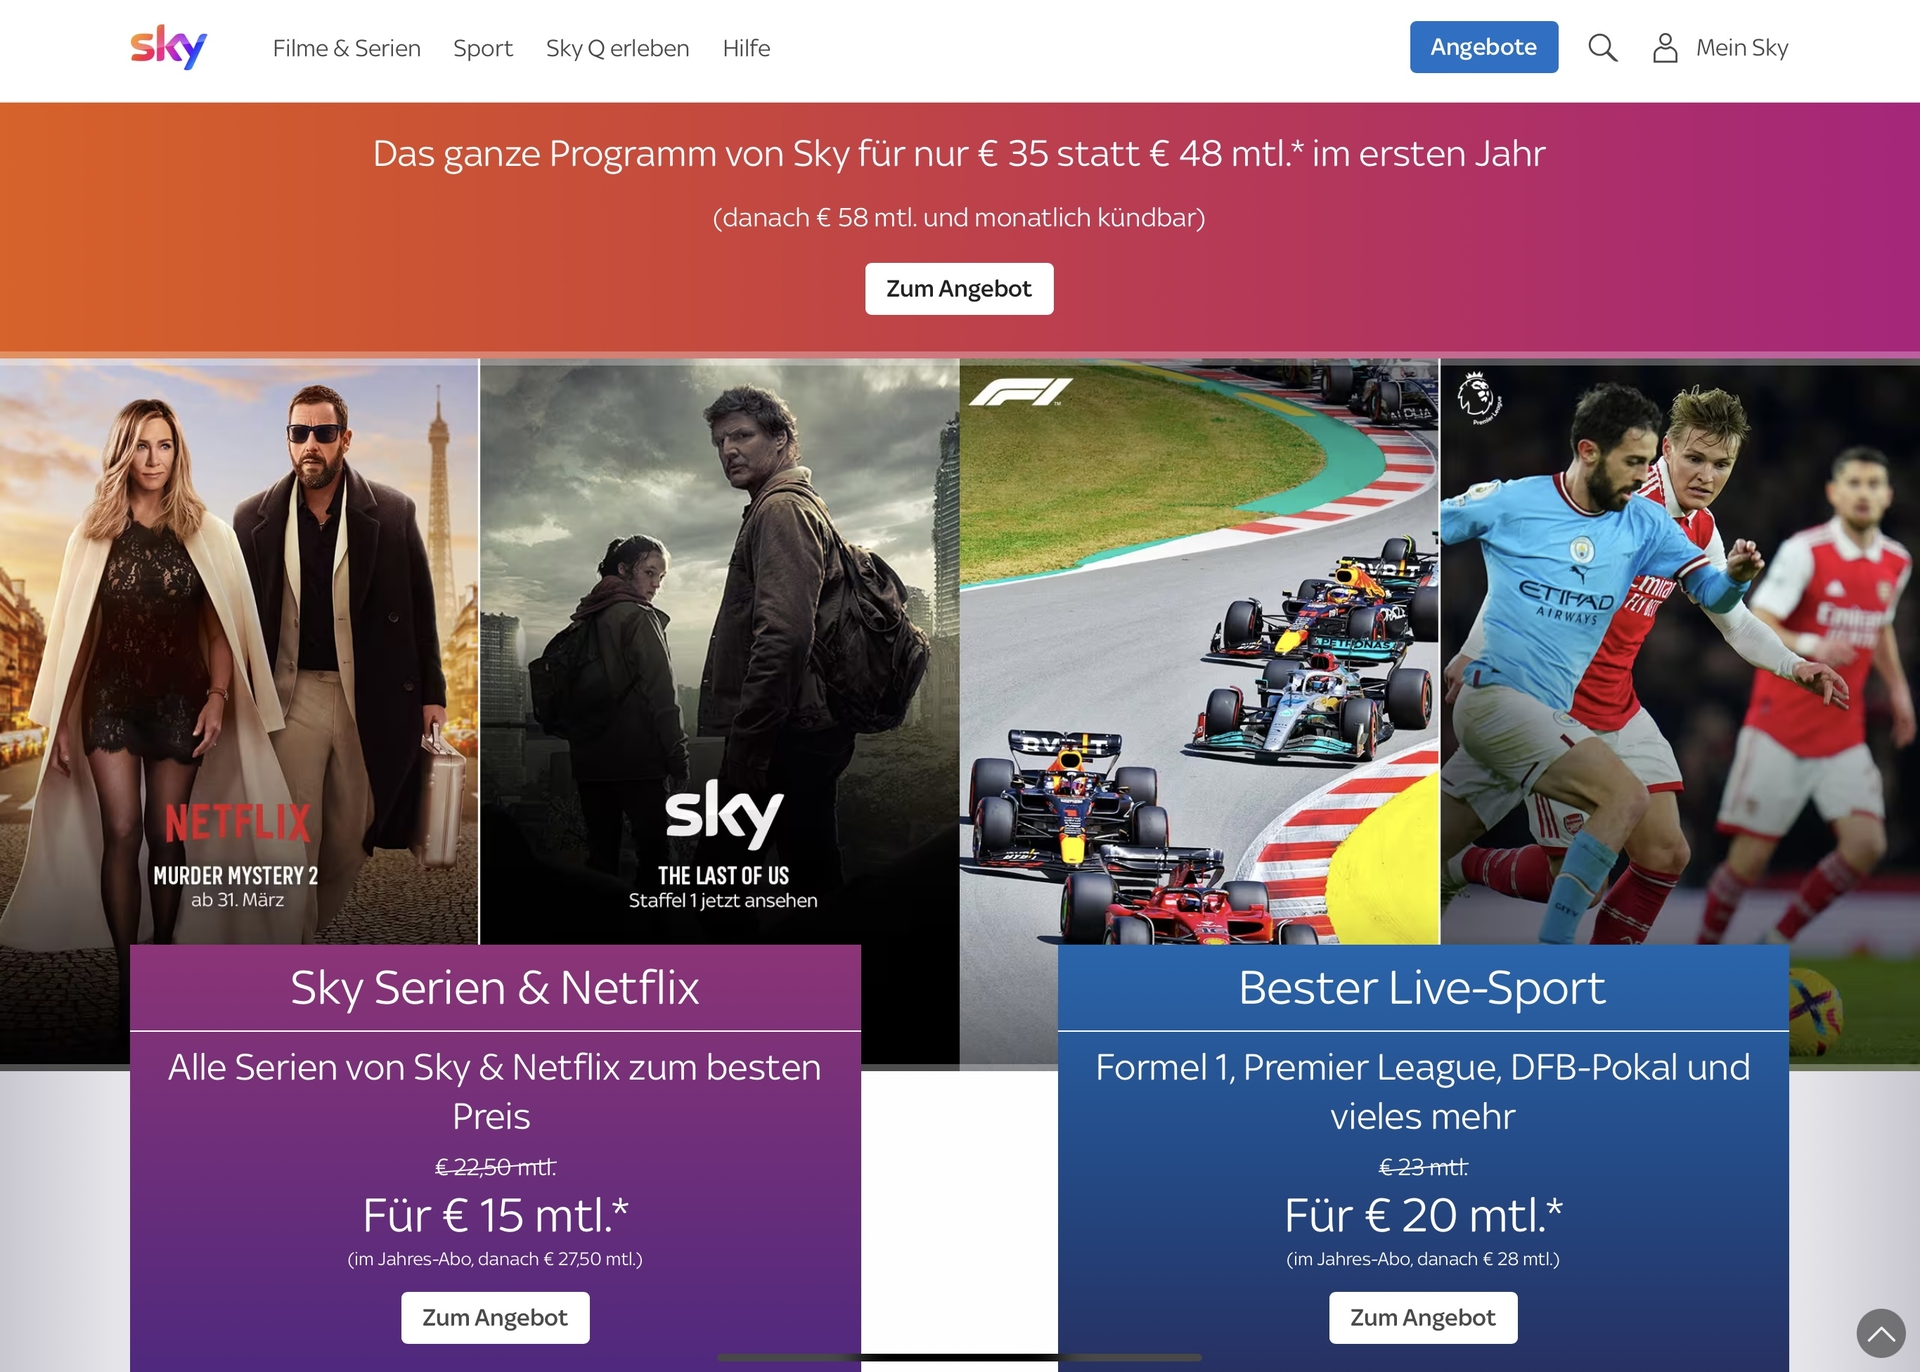Click the 'ab 31. März' caption

click(238, 900)
